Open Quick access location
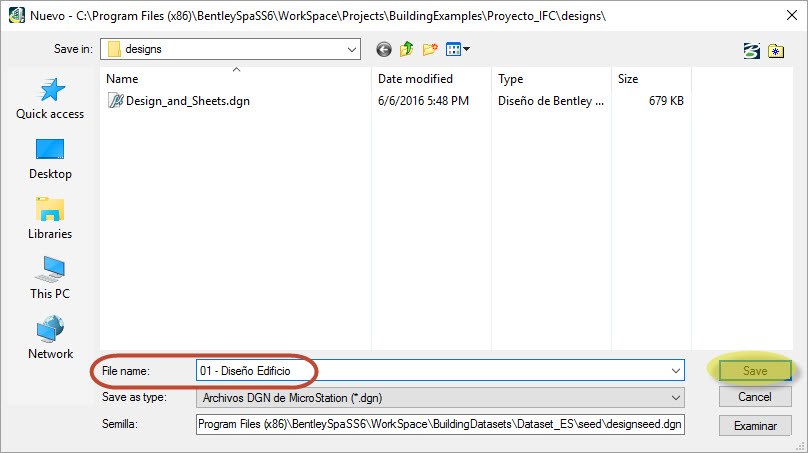 (x=50, y=99)
